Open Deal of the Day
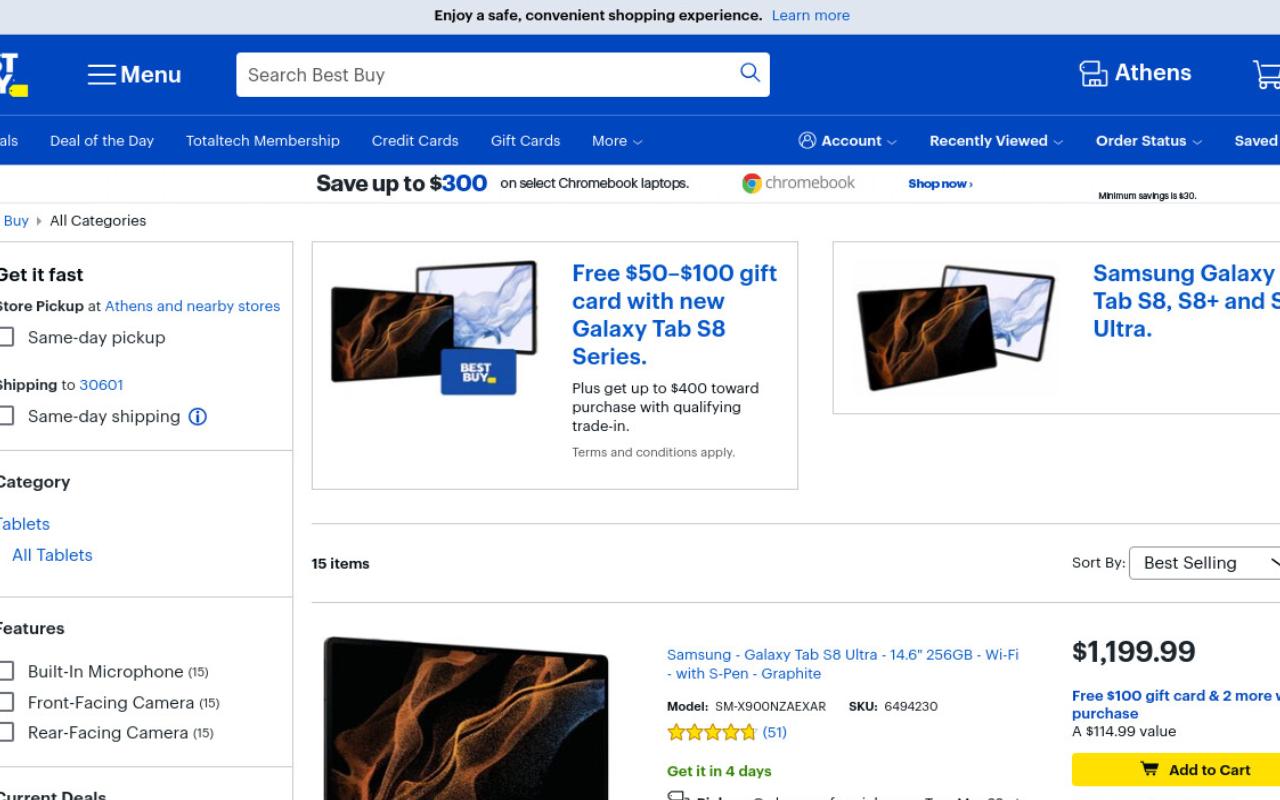The height and width of the screenshot is (800, 1280). pyautogui.click(x=102, y=141)
